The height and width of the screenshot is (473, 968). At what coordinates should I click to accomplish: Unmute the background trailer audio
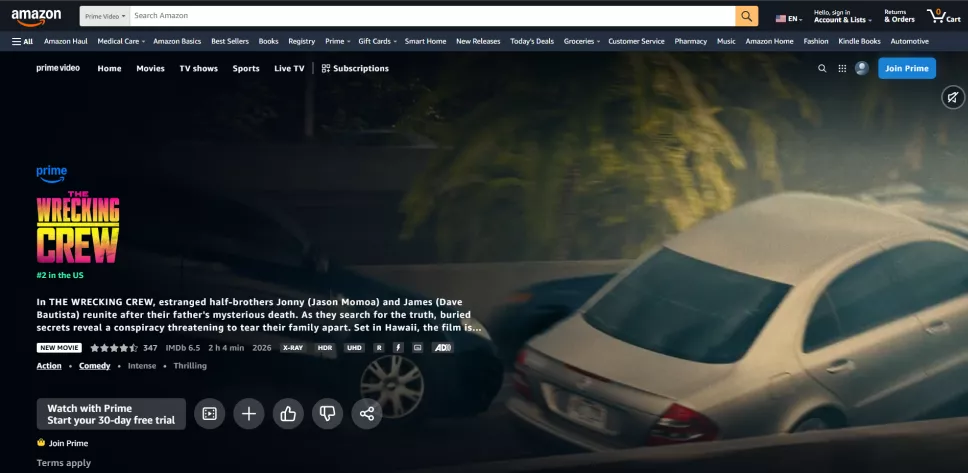952,97
